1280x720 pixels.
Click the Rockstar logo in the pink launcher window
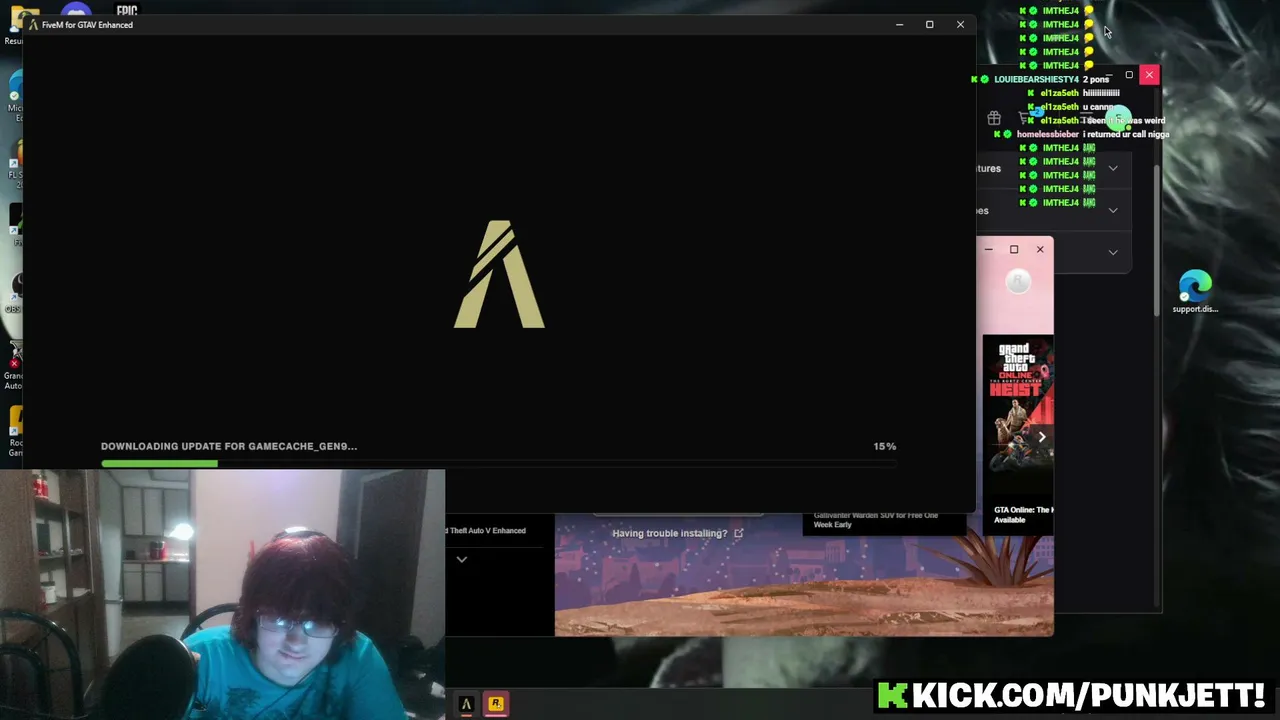click(1018, 282)
